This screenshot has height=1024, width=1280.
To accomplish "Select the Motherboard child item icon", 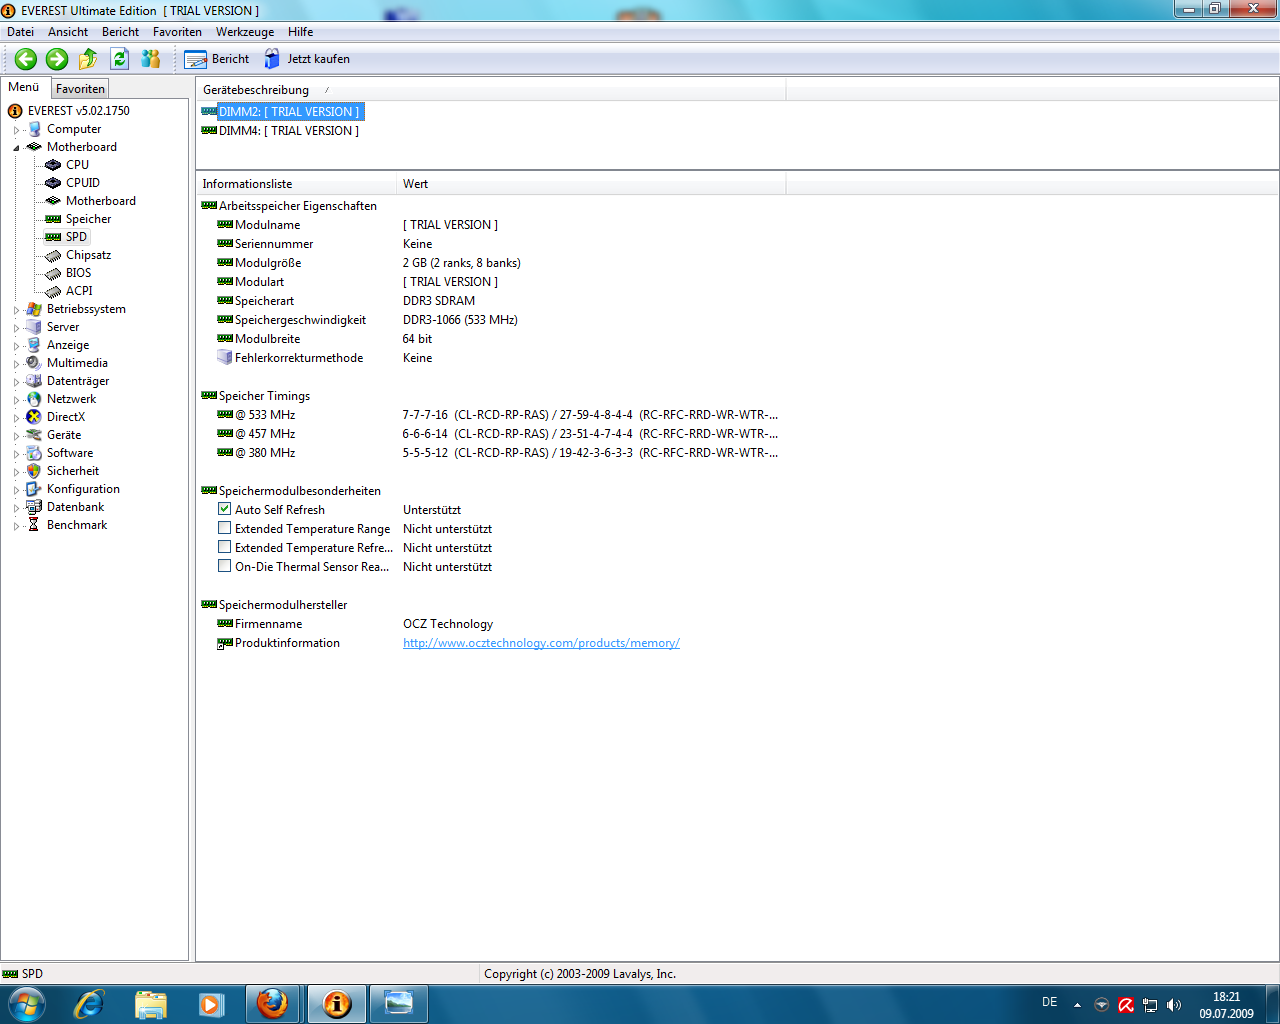I will point(53,201).
